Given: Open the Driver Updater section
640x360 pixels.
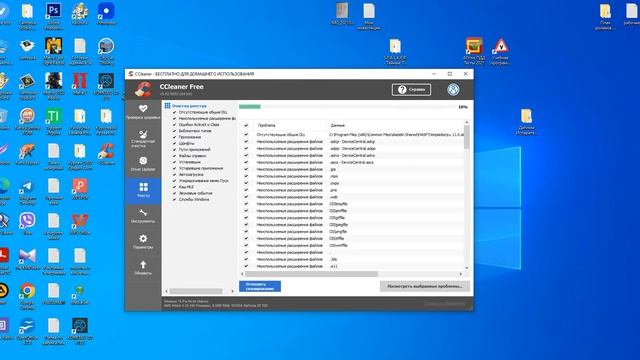Looking at the screenshot, I should point(143,164).
